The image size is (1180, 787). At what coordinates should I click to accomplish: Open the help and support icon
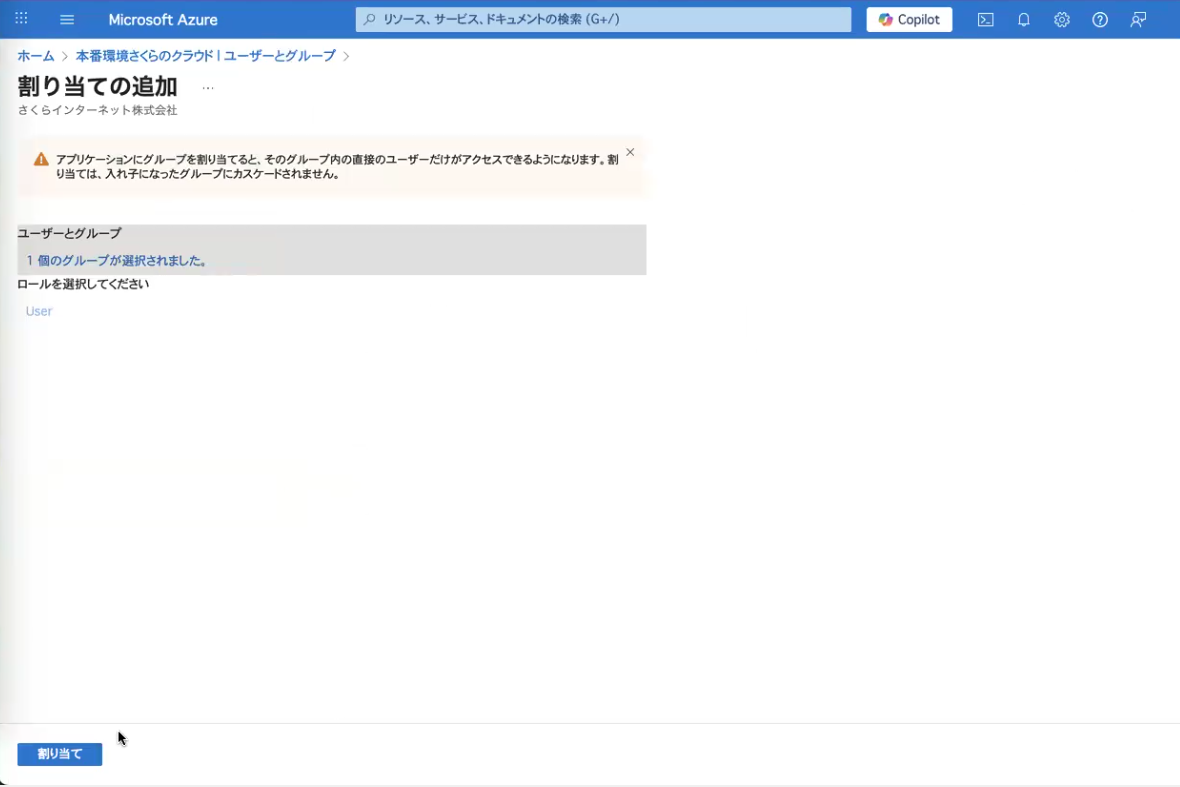(1100, 20)
